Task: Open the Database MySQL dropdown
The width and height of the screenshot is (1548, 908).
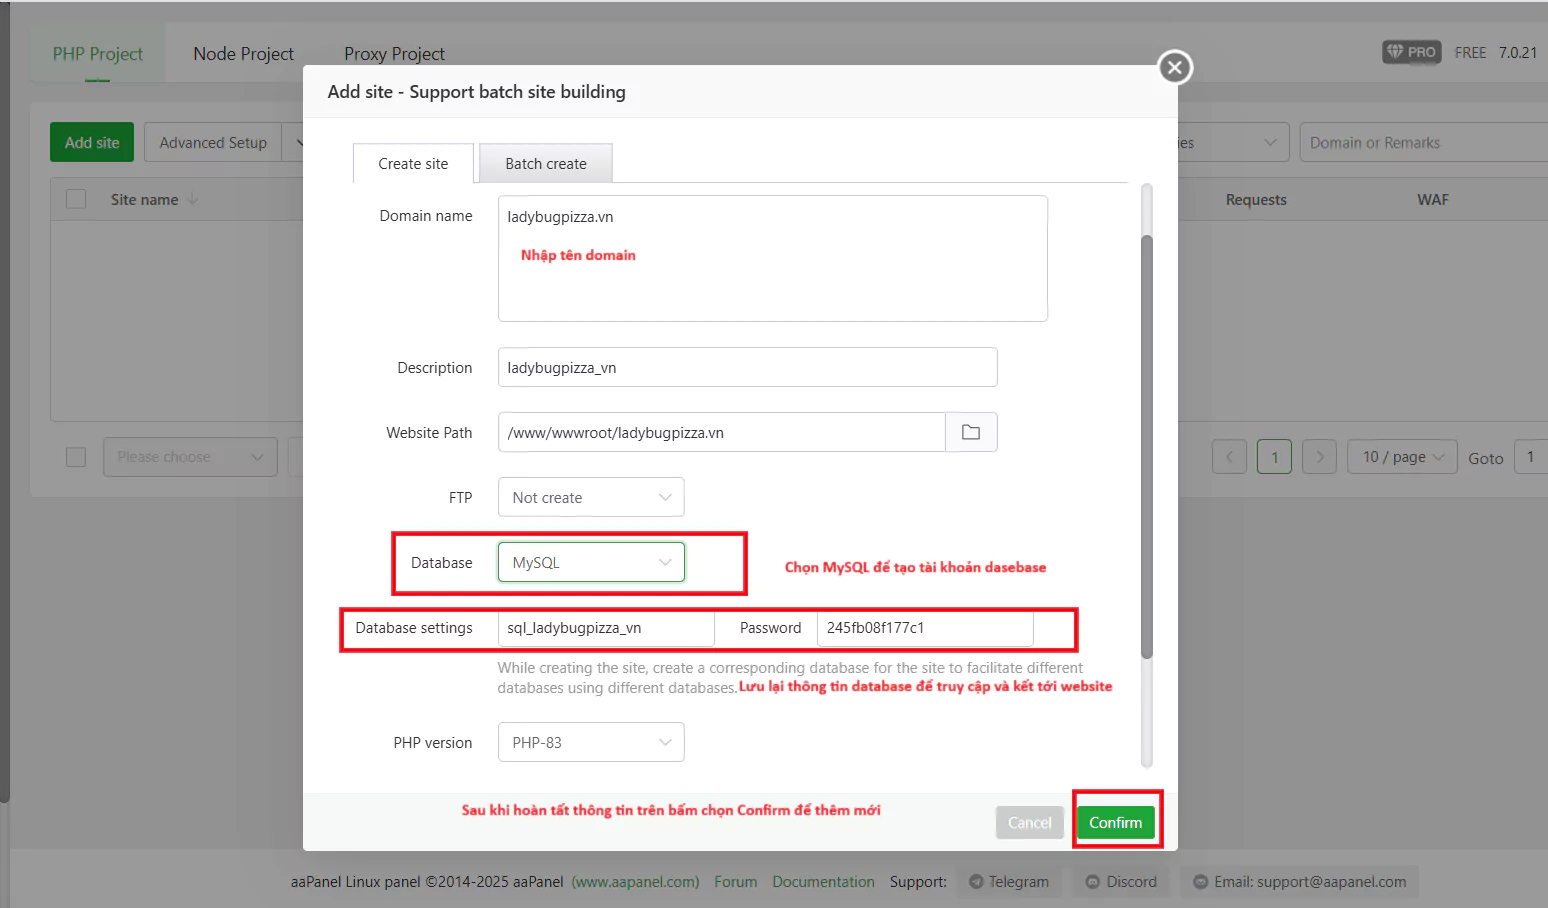Action: coord(591,562)
